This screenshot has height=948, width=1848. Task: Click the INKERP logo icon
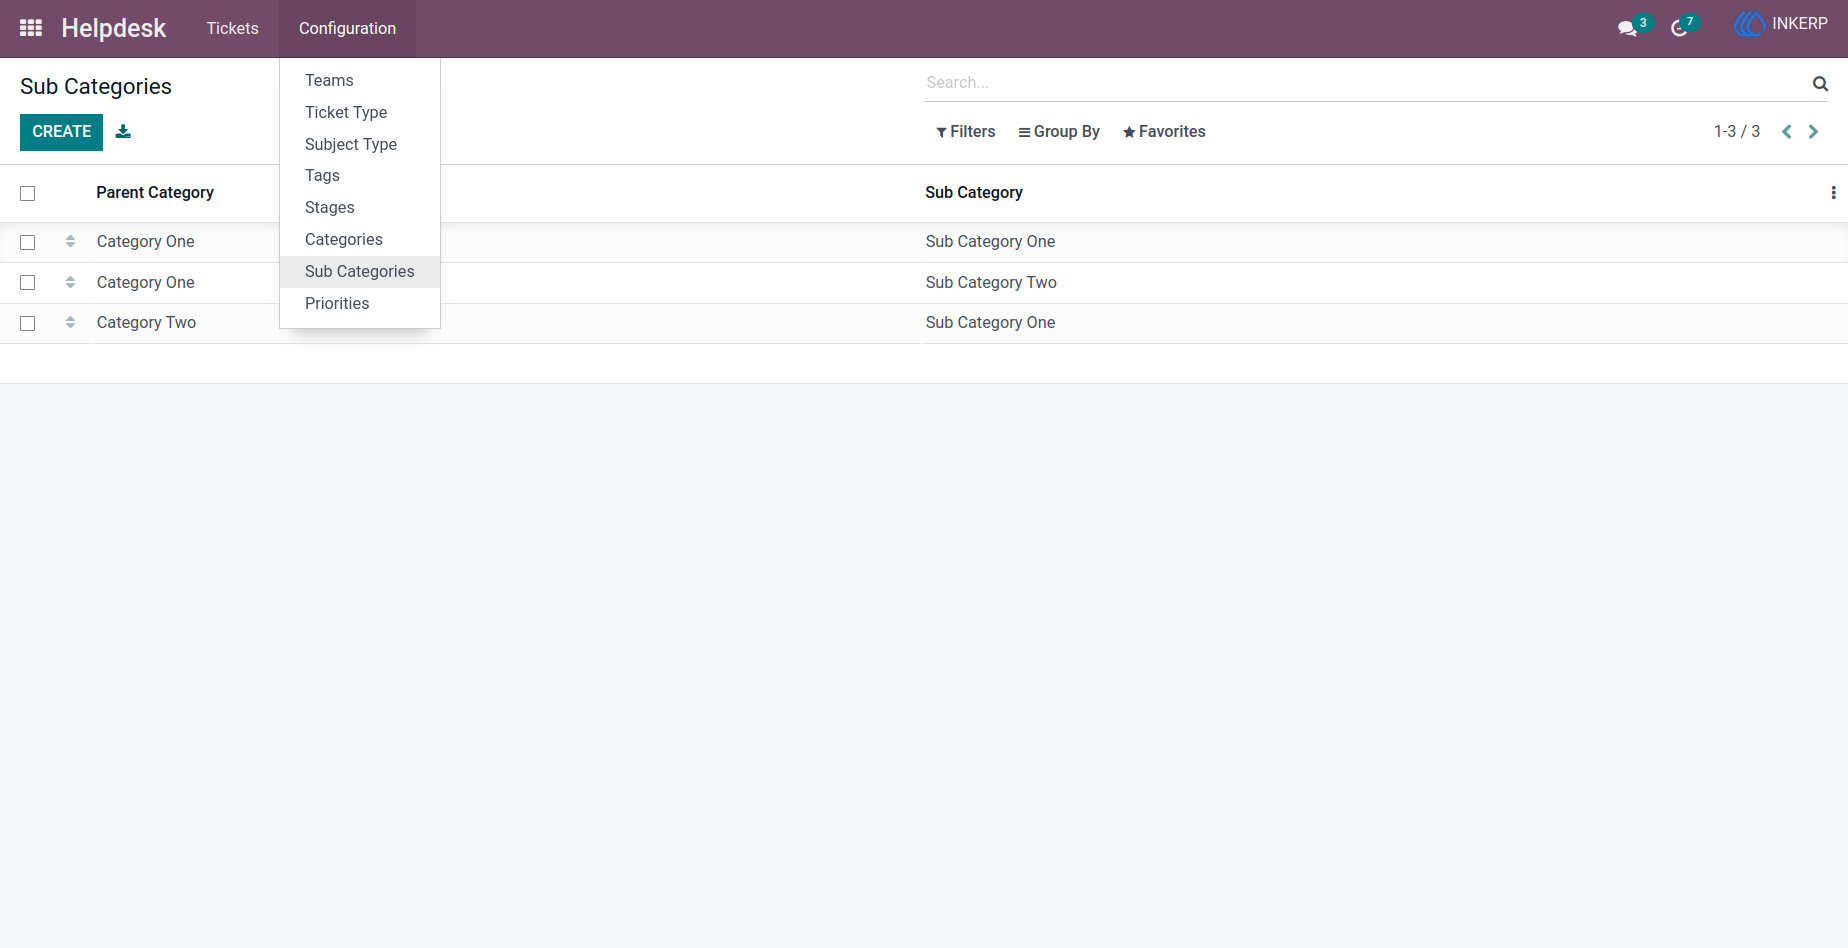[x=1750, y=24]
